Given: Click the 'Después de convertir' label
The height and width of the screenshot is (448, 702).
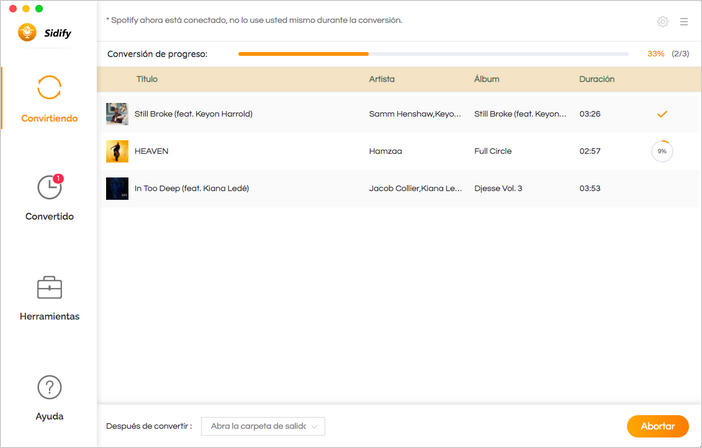Looking at the screenshot, I should 149,426.
